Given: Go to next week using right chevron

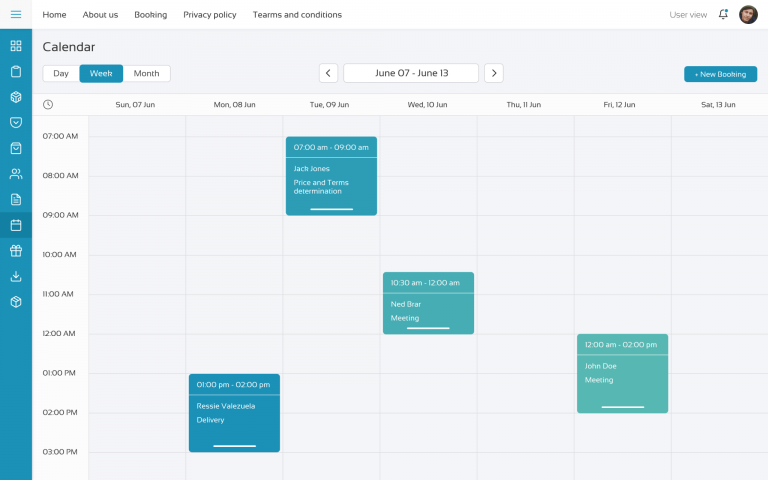Looking at the screenshot, I should point(493,73).
